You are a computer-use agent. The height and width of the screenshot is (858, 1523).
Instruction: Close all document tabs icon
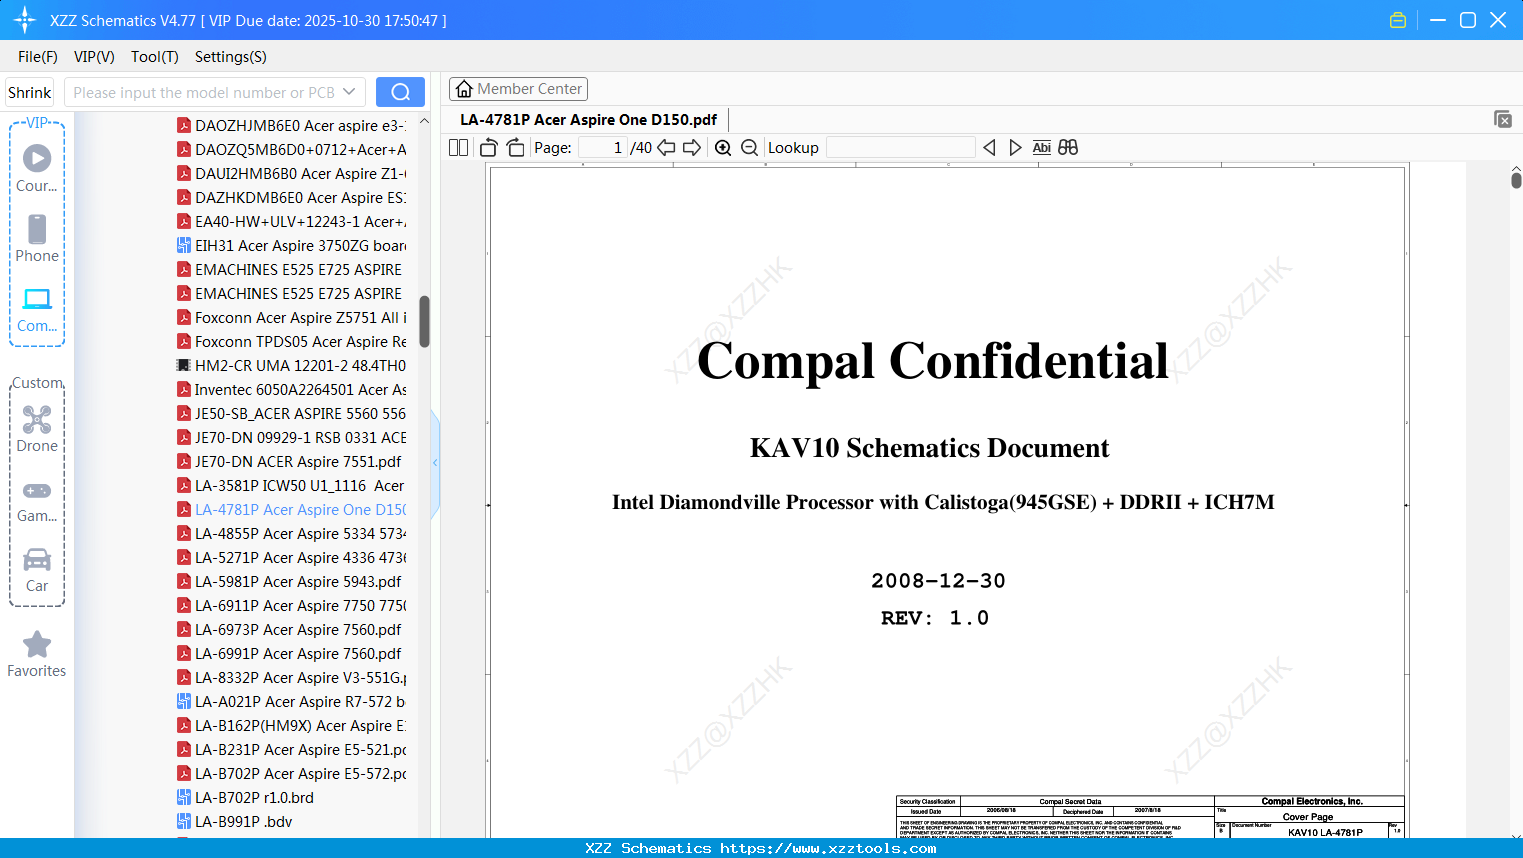pyautogui.click(x=1503, y=119)
